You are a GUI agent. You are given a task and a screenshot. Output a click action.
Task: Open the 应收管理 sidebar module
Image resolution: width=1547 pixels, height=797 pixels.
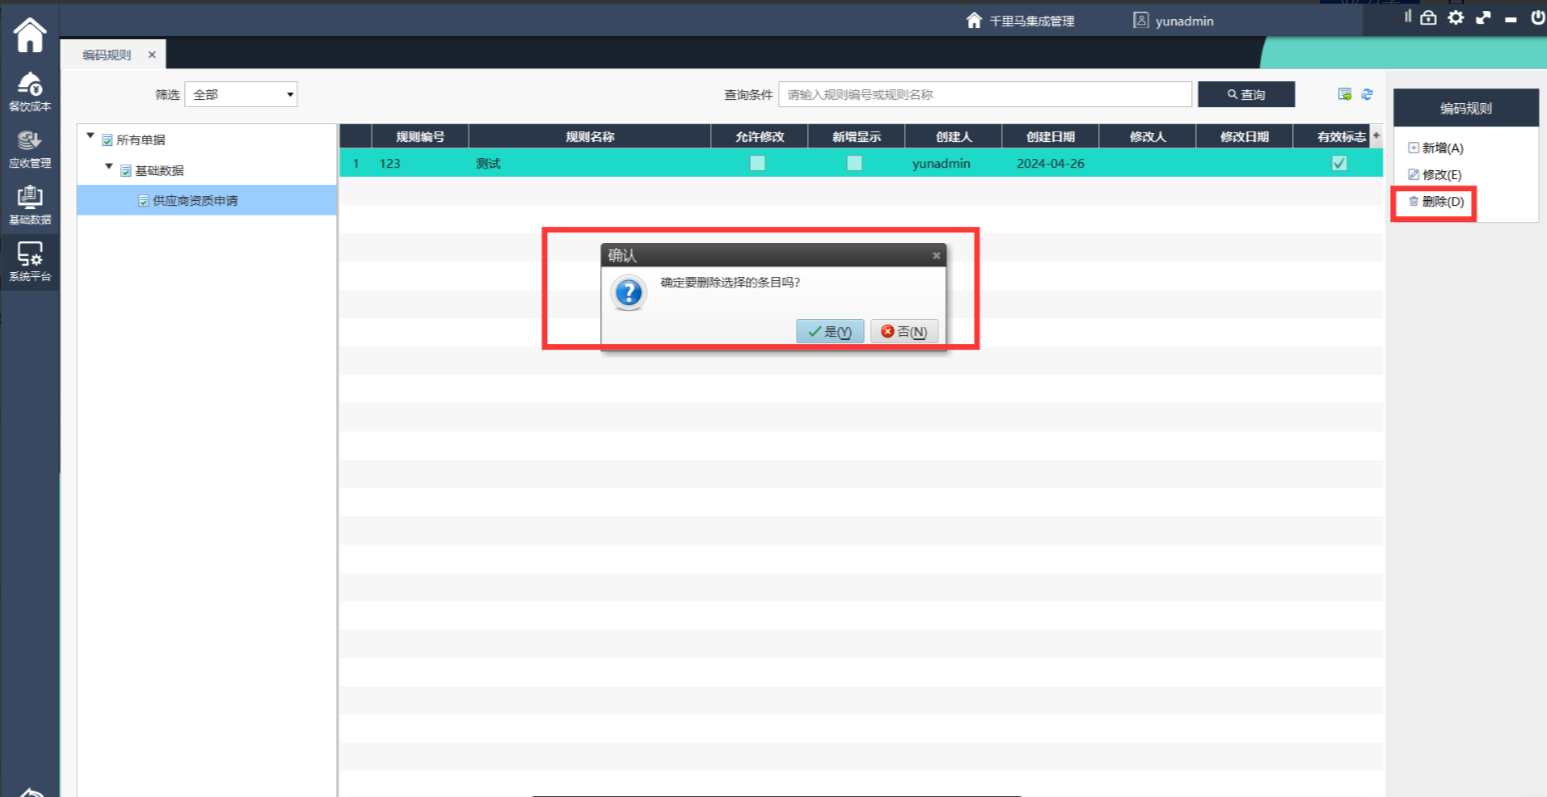pos(29,148)
